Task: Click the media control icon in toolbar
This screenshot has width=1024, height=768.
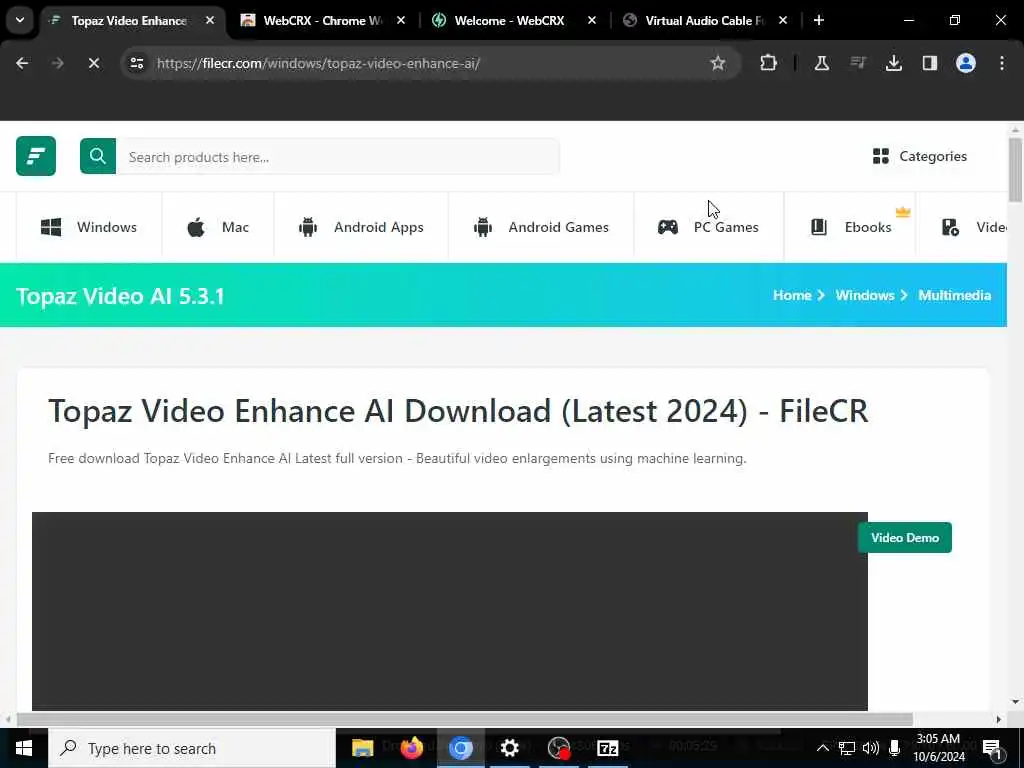Action: pos(858,63)
